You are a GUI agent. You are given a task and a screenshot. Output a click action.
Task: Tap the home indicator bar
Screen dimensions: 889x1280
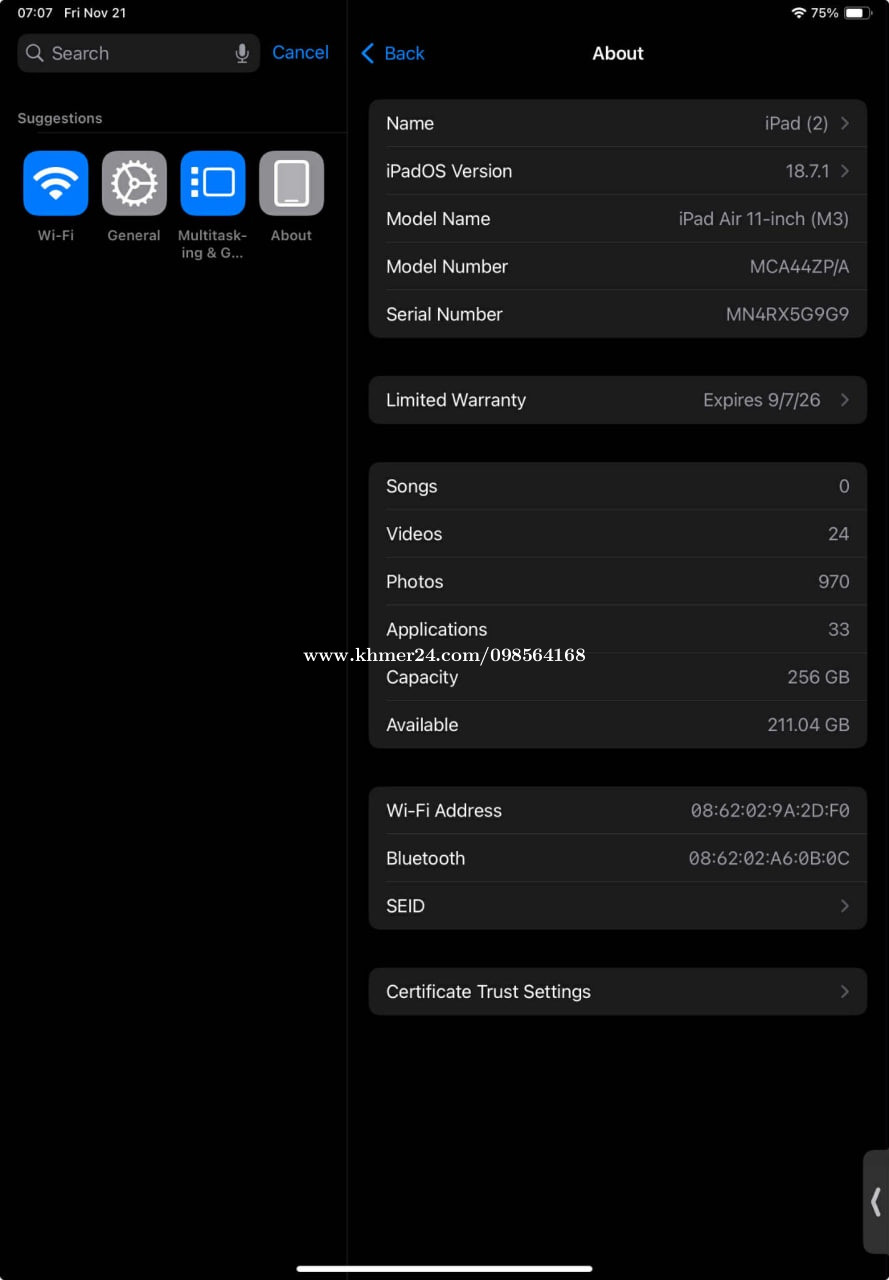point(444,1269)
